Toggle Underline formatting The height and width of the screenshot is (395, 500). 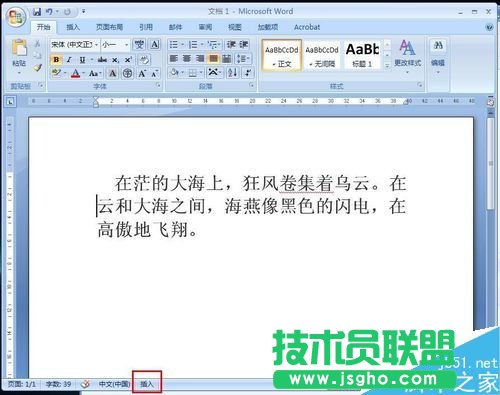[82, 60]
